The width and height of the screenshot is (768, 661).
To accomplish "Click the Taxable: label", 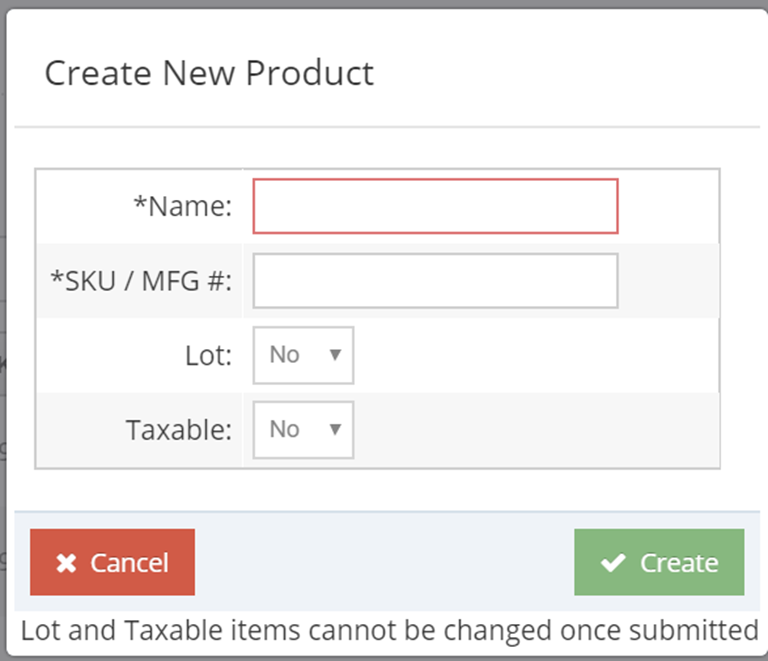I will click(x=179, y=430).
